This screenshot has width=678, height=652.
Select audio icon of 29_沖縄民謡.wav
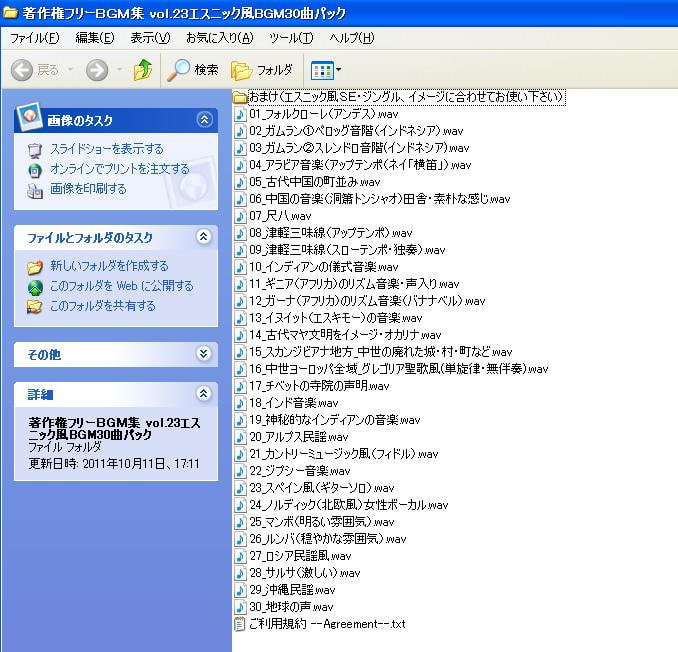240,590
